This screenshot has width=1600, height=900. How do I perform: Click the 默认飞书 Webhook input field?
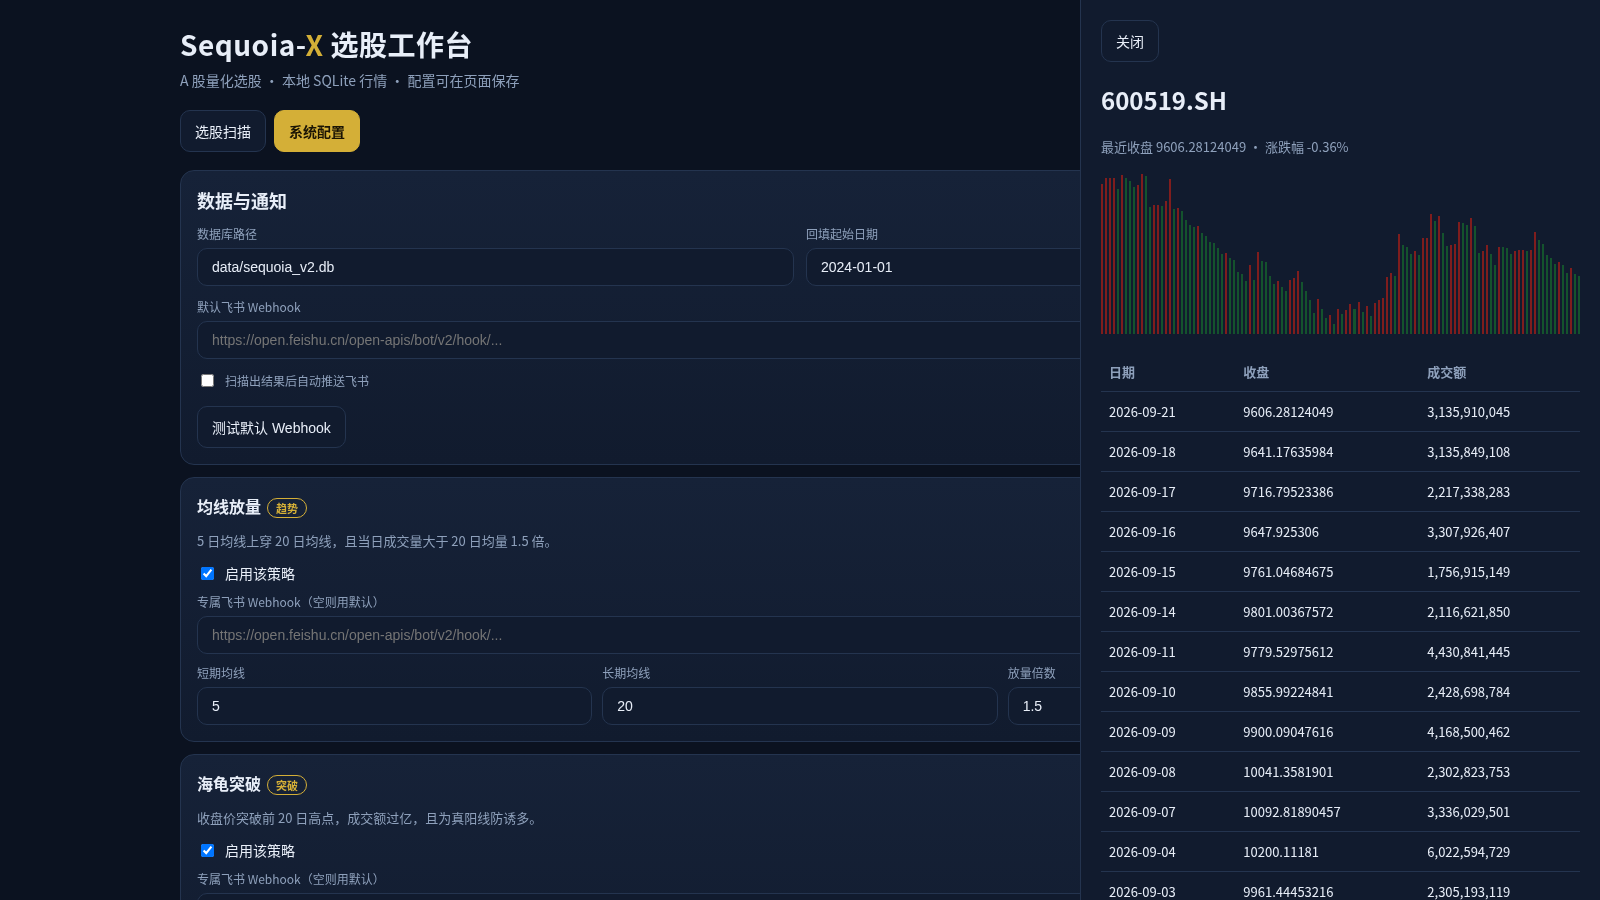[x=638, y=340]
